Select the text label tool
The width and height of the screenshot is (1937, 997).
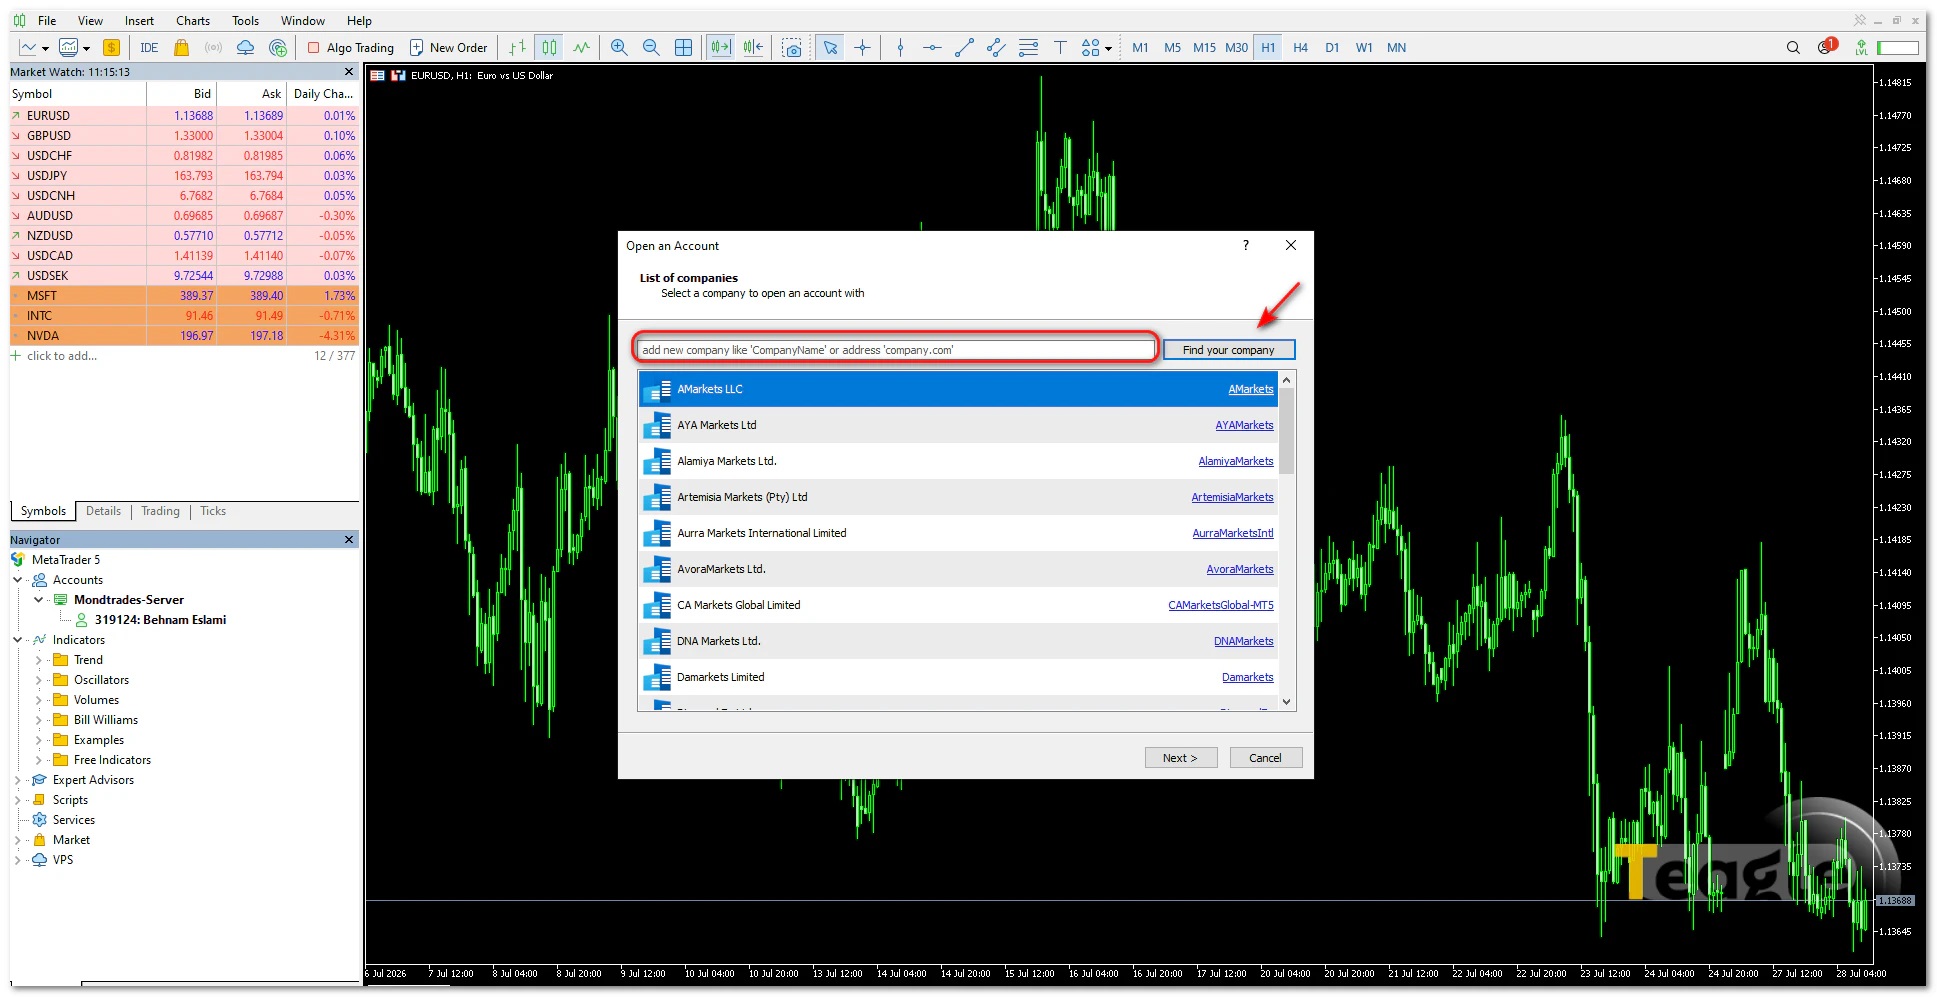pyautogui.click(x=1060, y=47)
